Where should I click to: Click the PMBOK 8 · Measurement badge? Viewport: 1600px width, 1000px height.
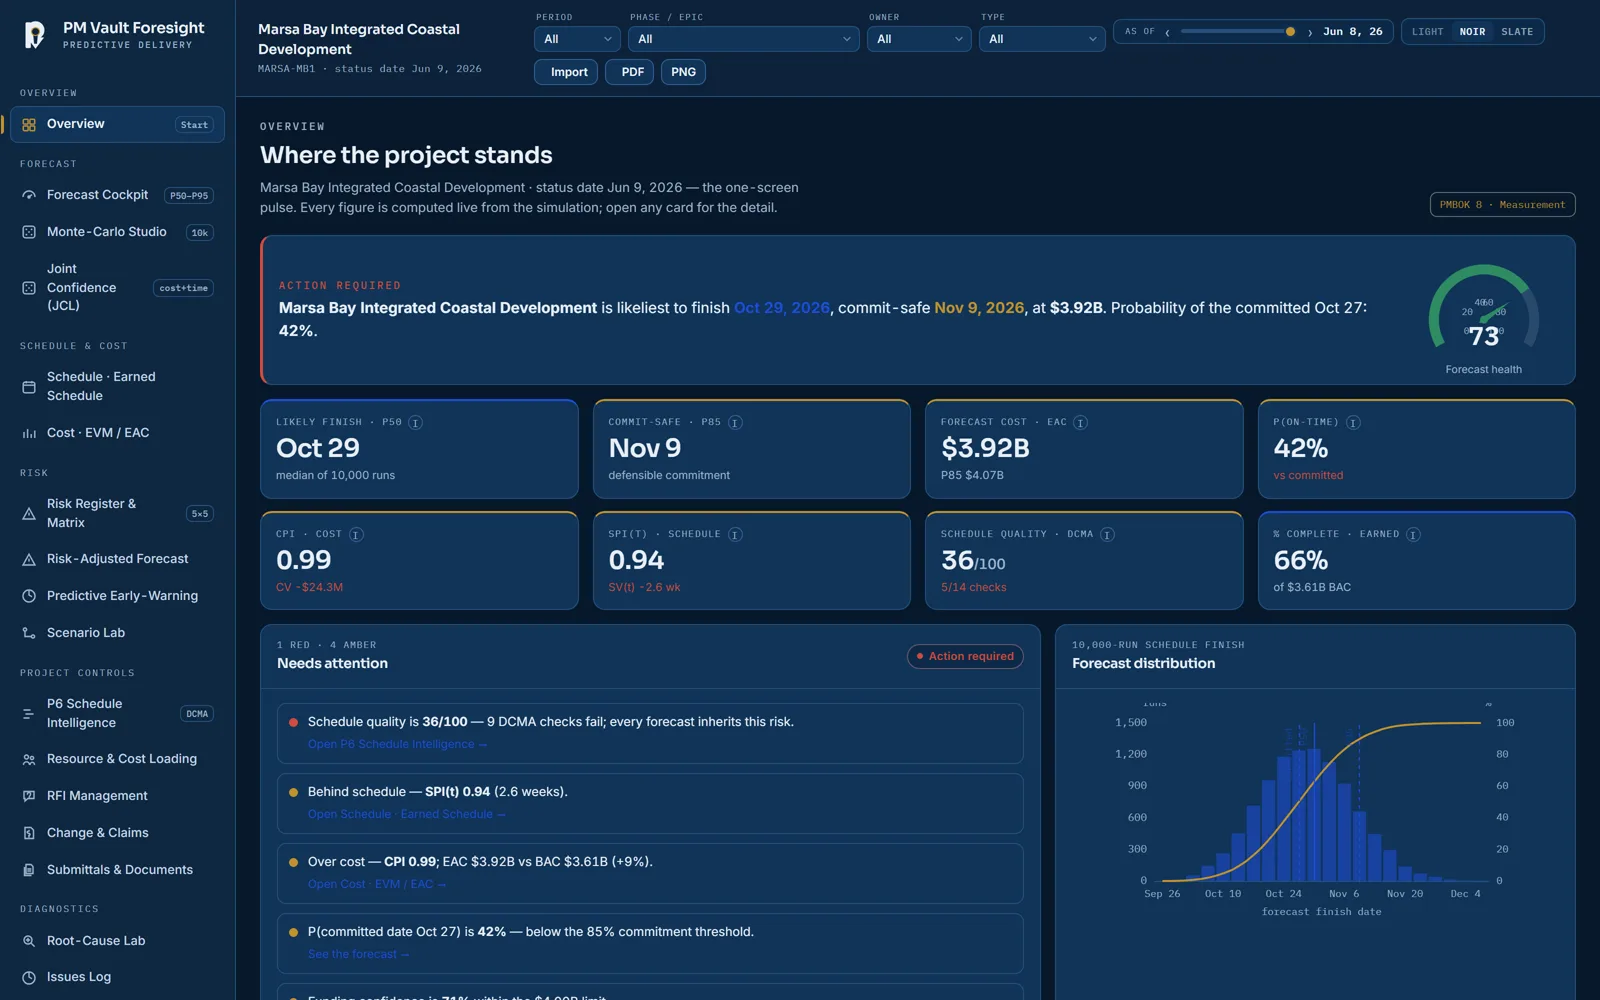pyautogui.click(x=1502, y=205)
